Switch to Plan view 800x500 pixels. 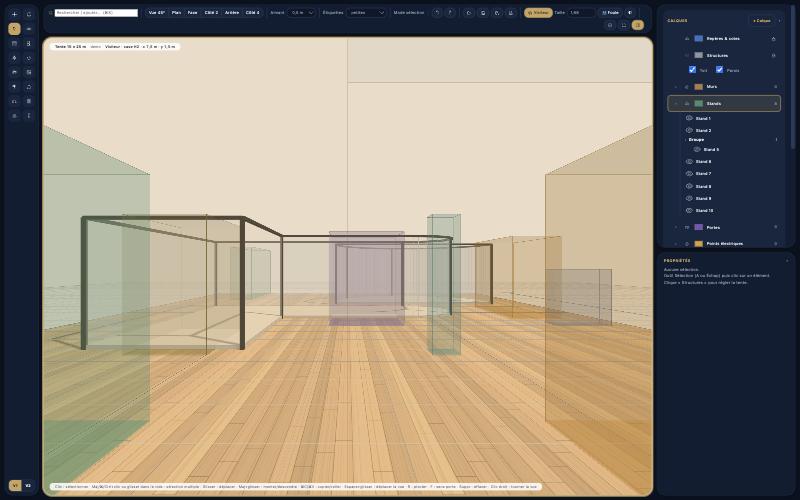tap(176, 13)
